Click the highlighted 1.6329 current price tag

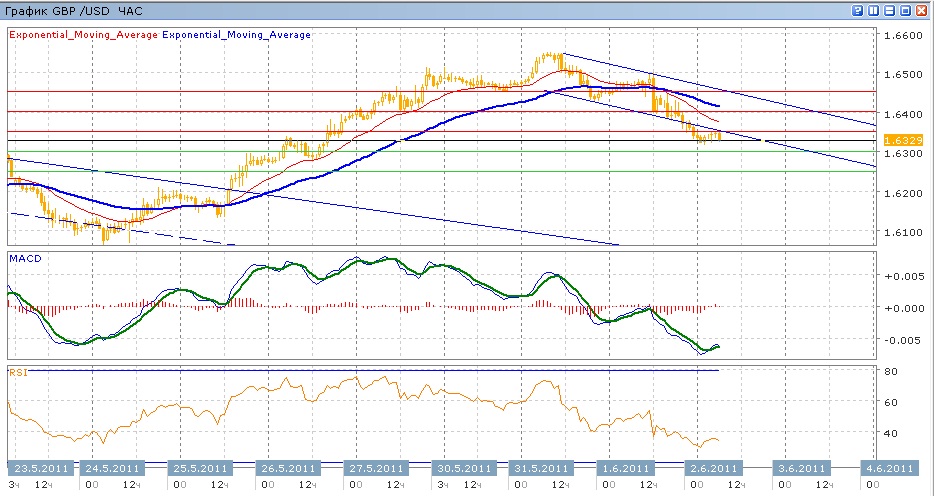(904, 141)
